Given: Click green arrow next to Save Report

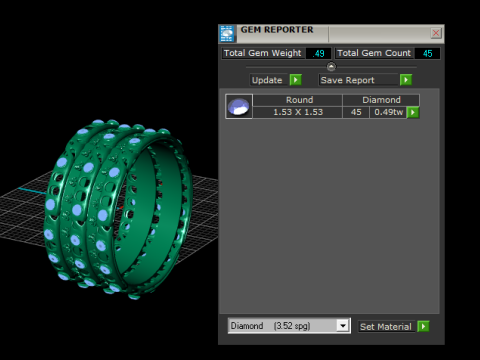Looking at the screenshot, I should [406, 80].
